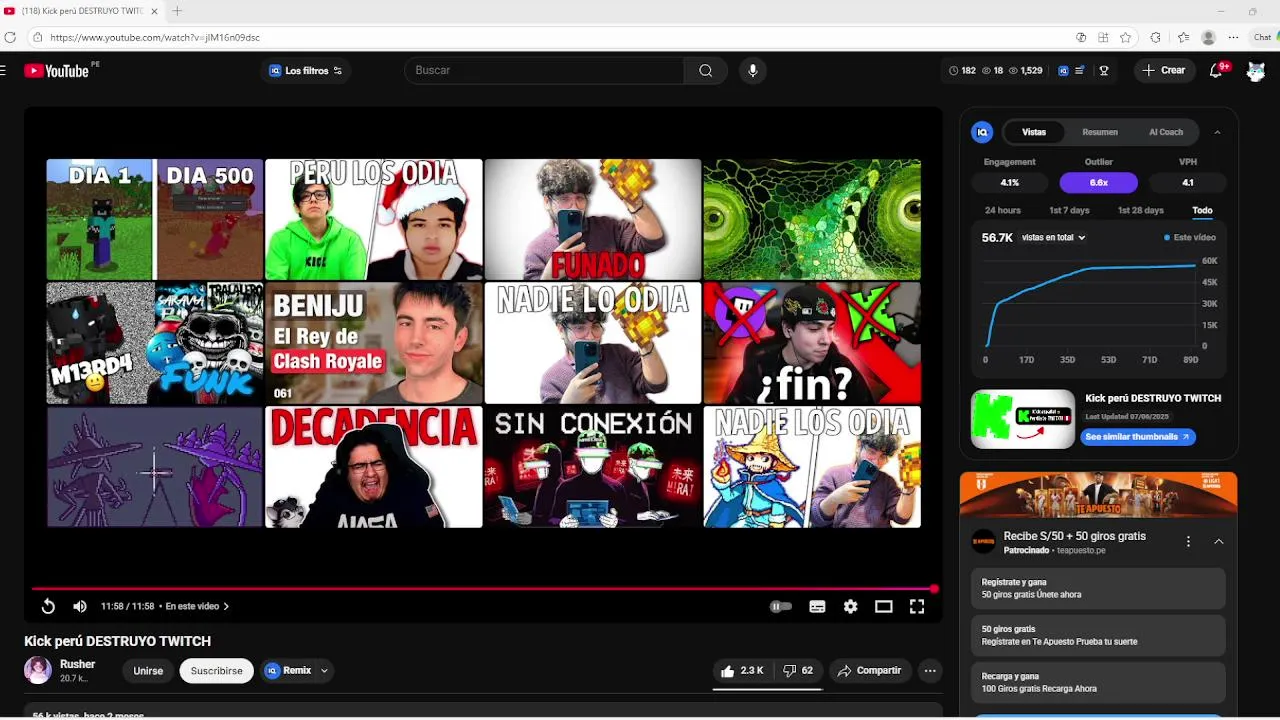Screen dimensions: 1280x720
Task: Open 'vistas en total' dropdown
Action: [x=1053, y=238]
